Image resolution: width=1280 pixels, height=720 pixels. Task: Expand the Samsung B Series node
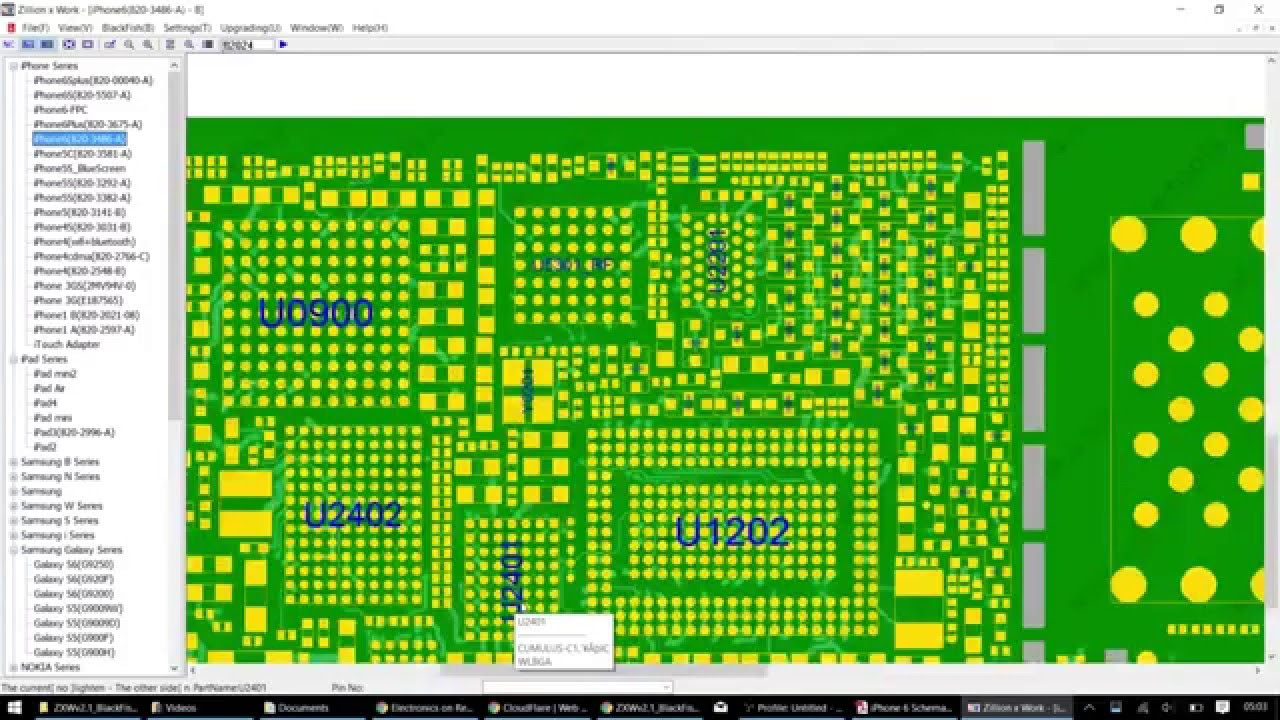tap(13, 462)
